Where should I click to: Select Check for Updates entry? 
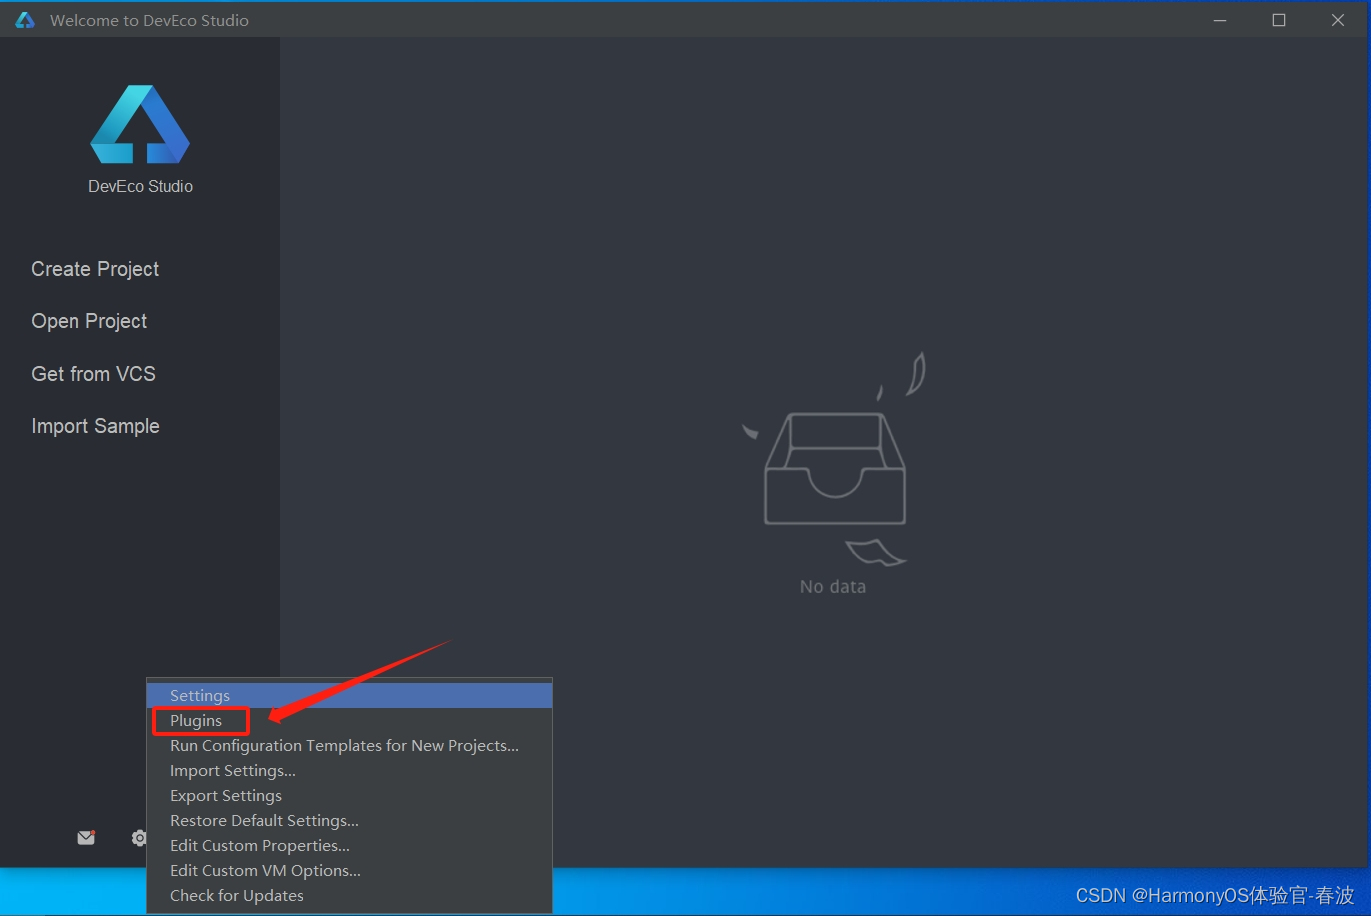pos(349,895)
